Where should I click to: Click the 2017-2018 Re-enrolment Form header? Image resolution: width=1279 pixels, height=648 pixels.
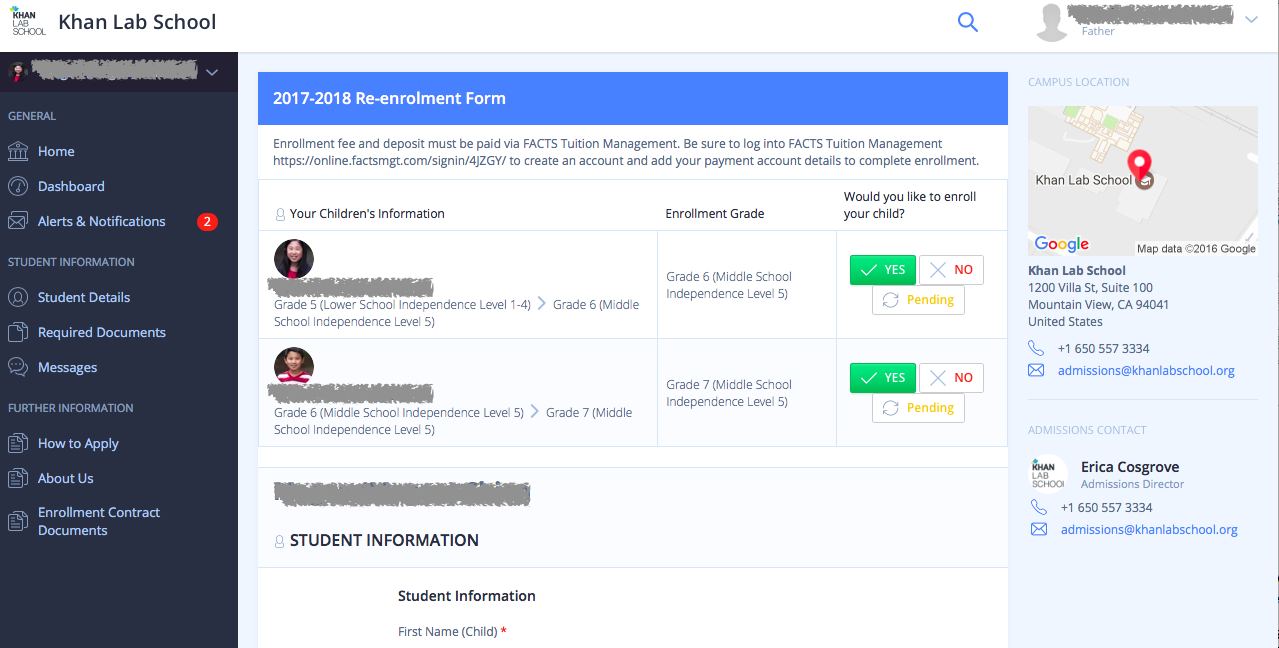point(633,98)
